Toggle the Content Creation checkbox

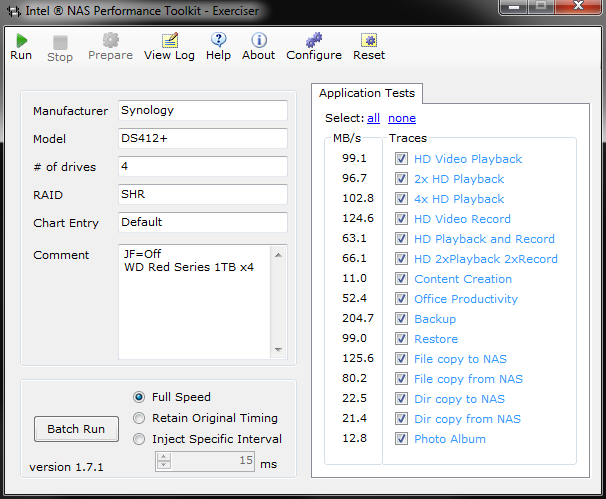click(401, 279)
